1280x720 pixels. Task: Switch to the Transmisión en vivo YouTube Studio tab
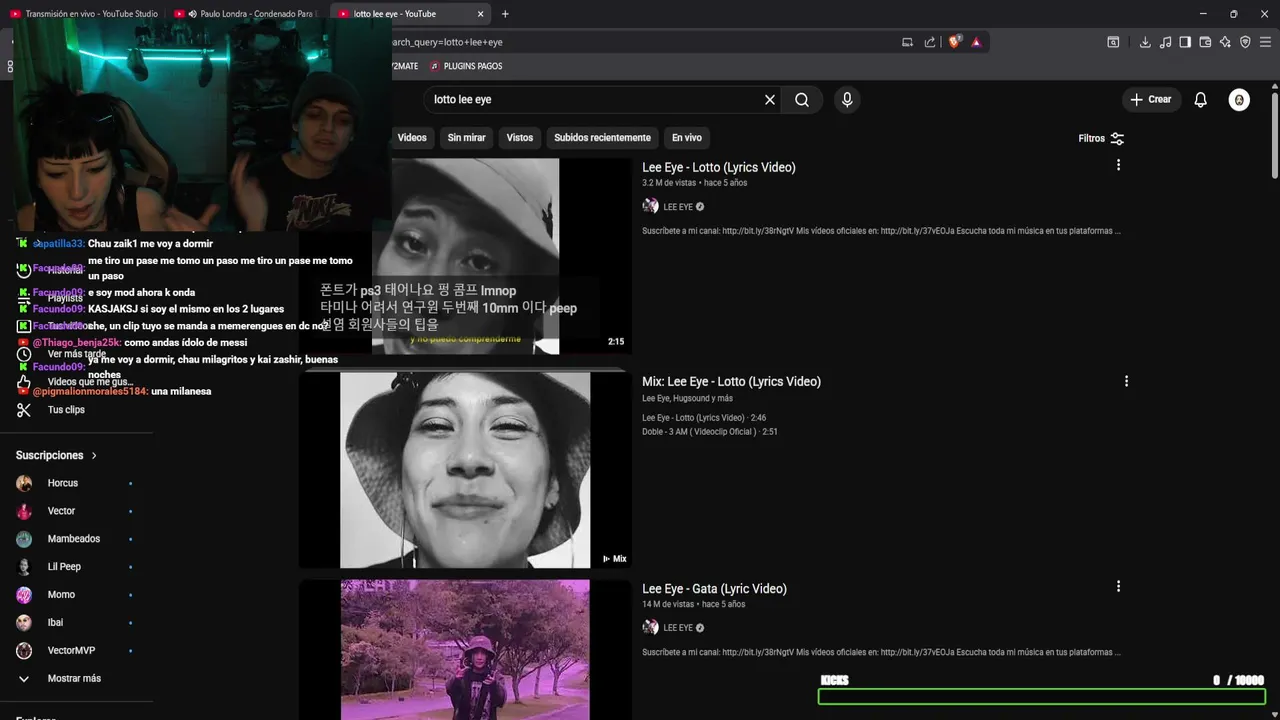point(84,14)
